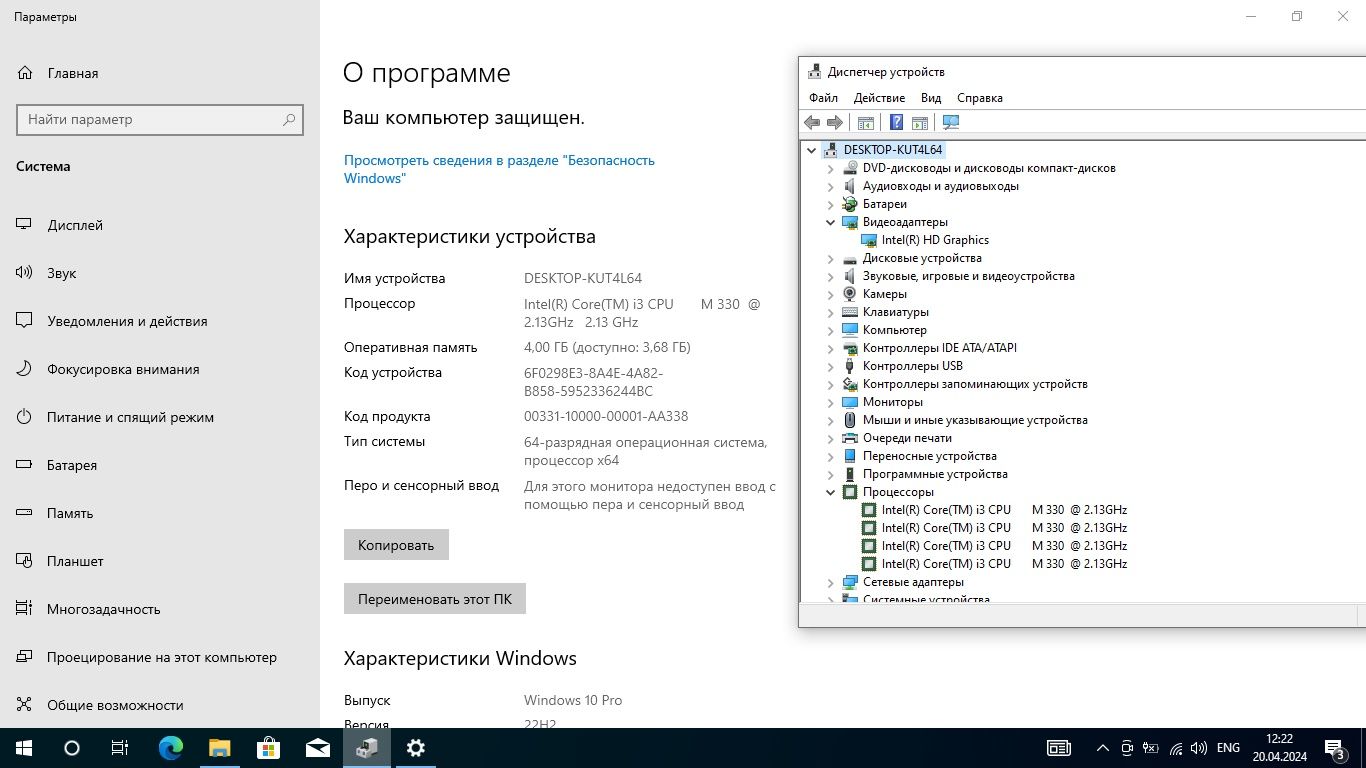1366x768 pixels.
Task: Open the Вид menu
Action: pos(931,98)
